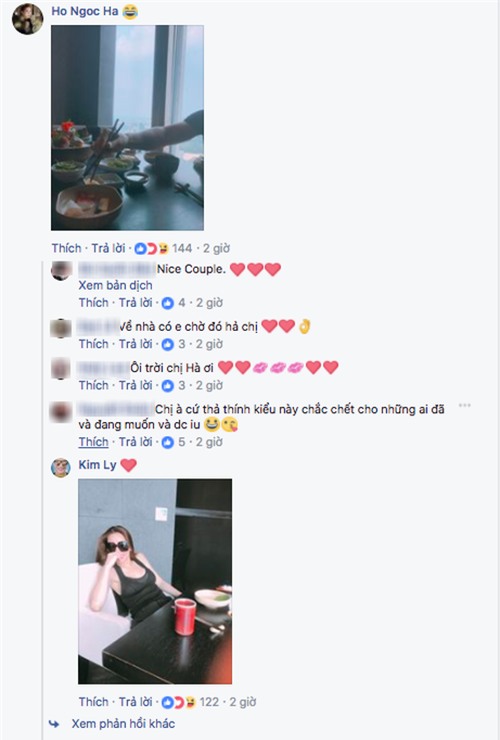Click underlined Thích on thả thính comment
Screen dimensions: 500x740
93,442
